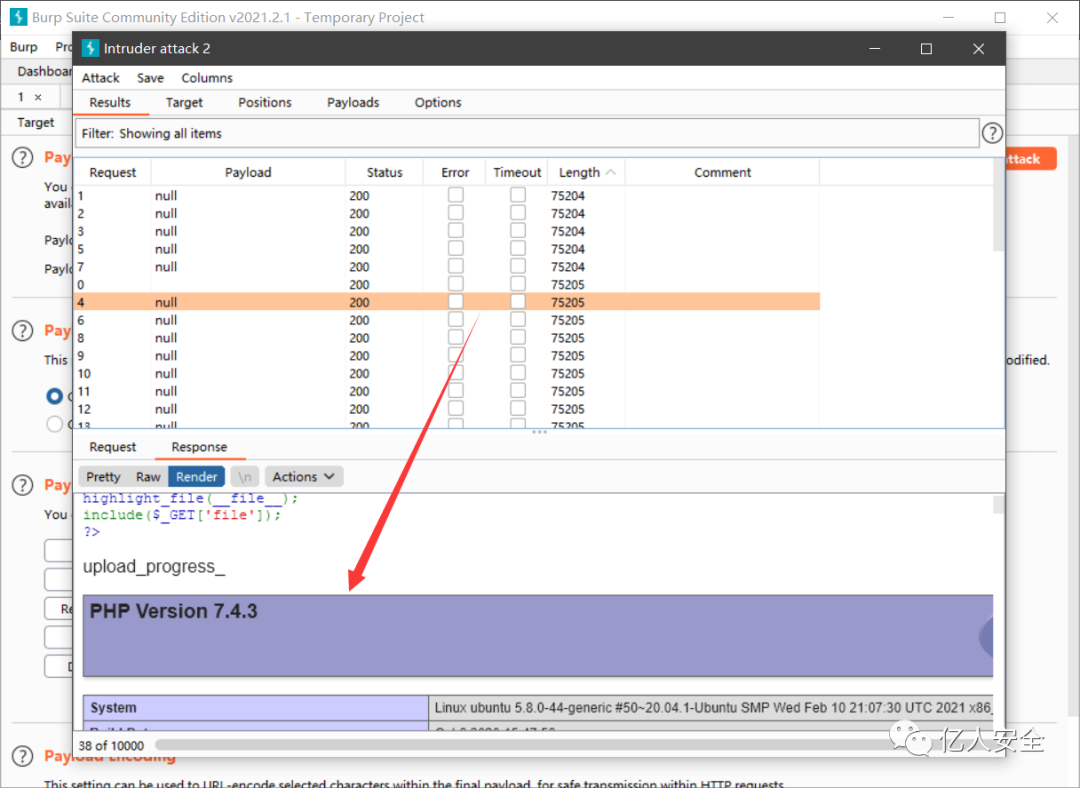Tick the Timeout checkbox for request 7

click(x=518, y=266)
